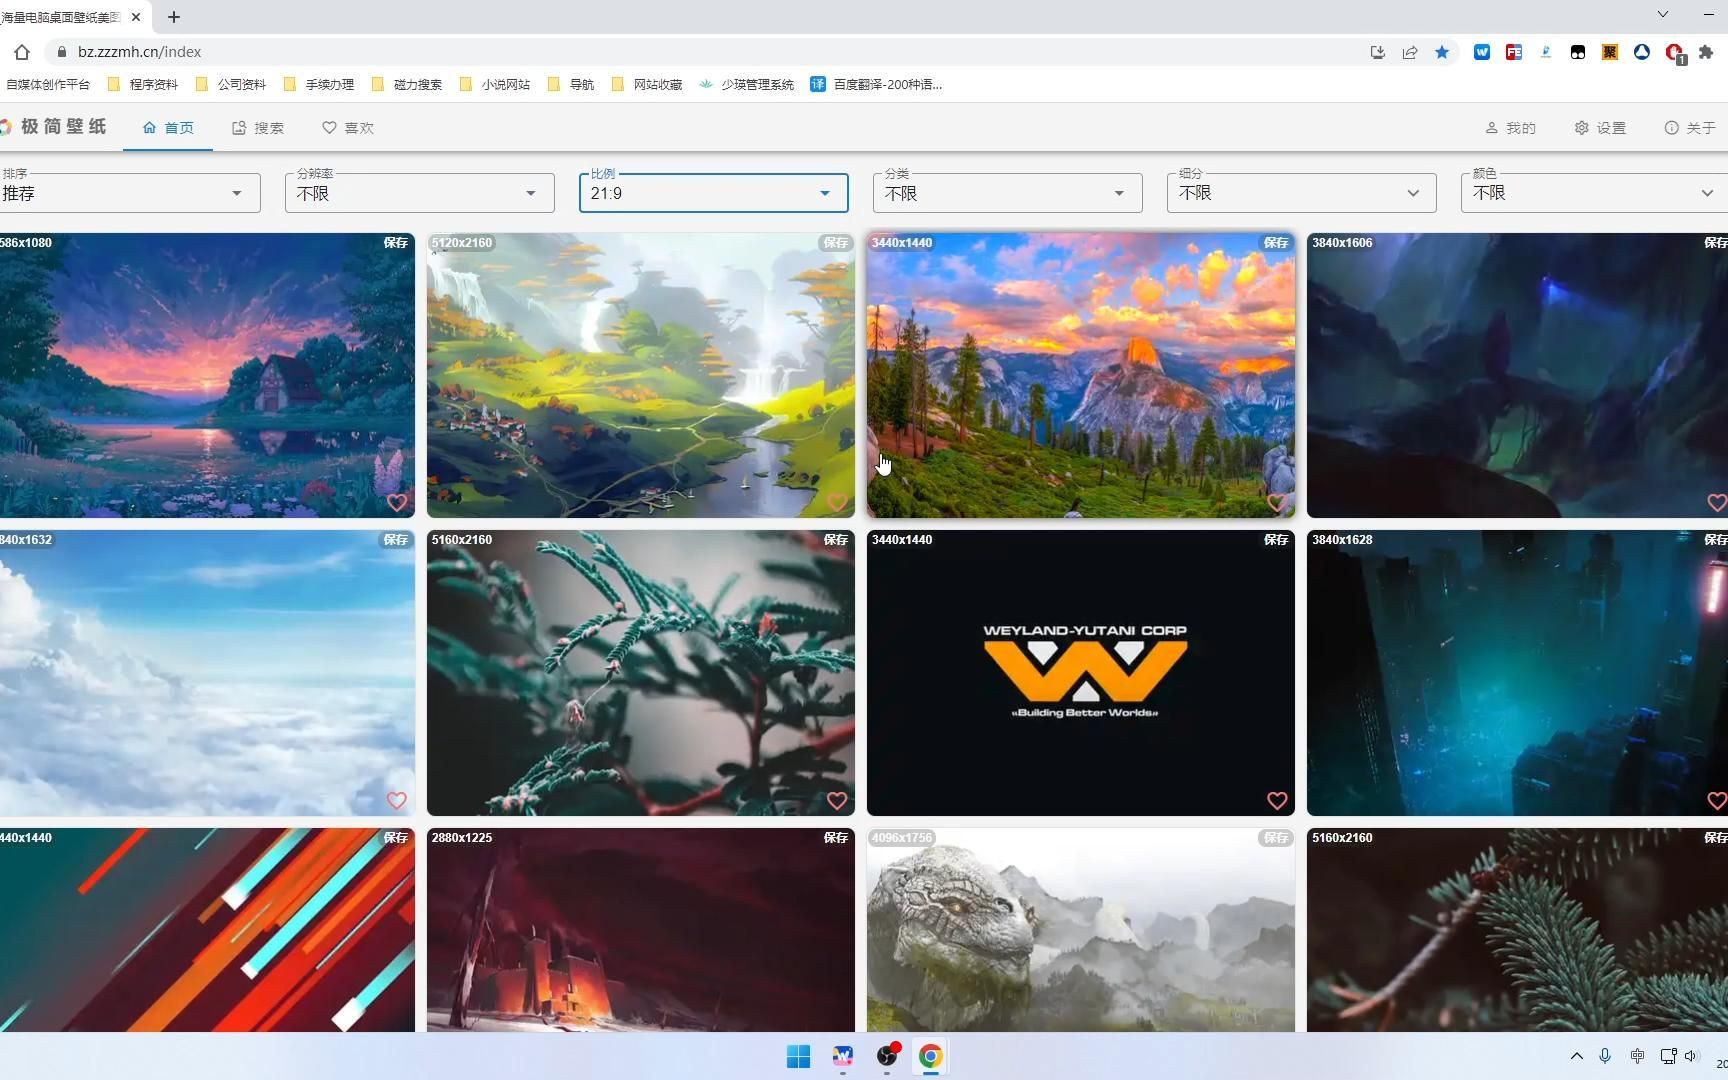
Task: Switch to the 首页 tab
Action: coord(168,128)
